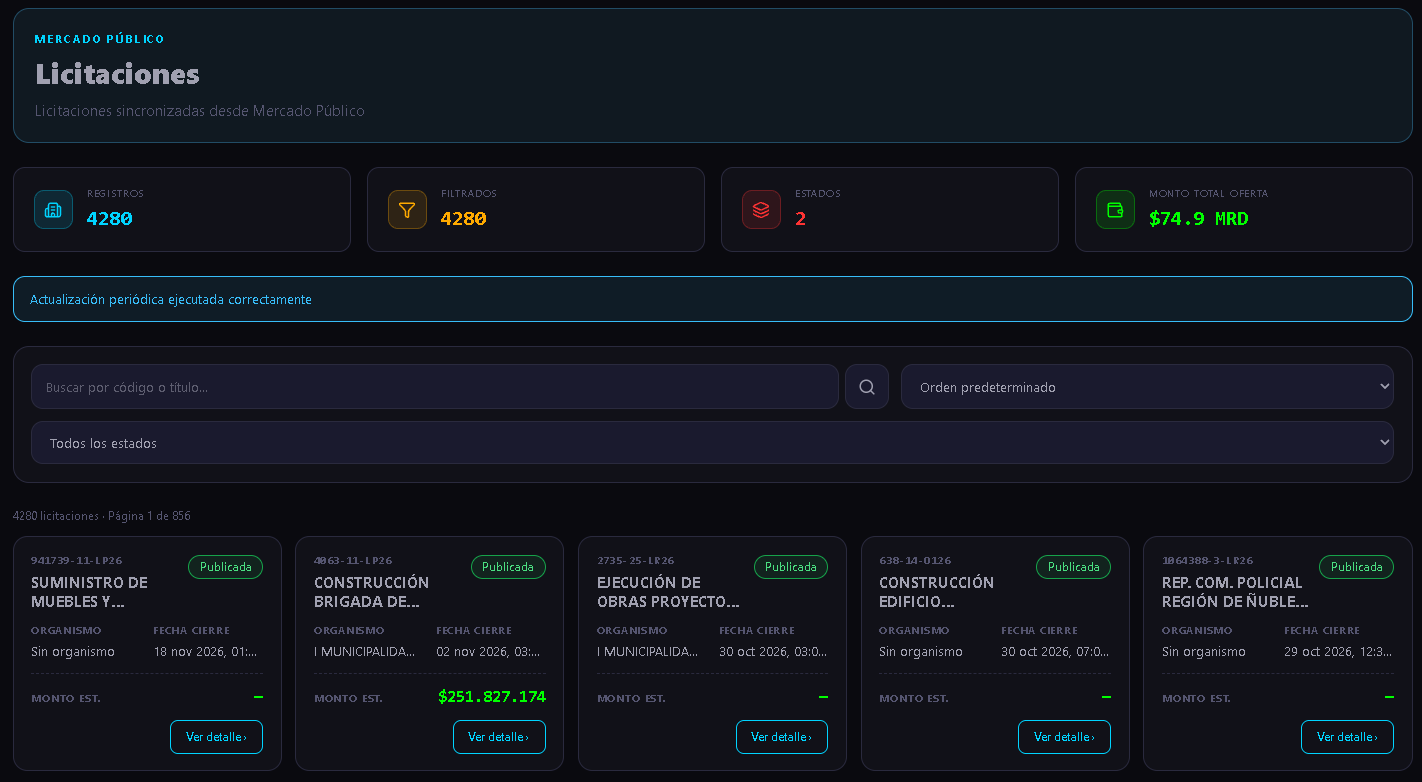Image resolution: width=1422 pixels, height=782 pixels.
Task: Click Publicada badge on REP. COM. POLICIAL card
Action: 1356,567
